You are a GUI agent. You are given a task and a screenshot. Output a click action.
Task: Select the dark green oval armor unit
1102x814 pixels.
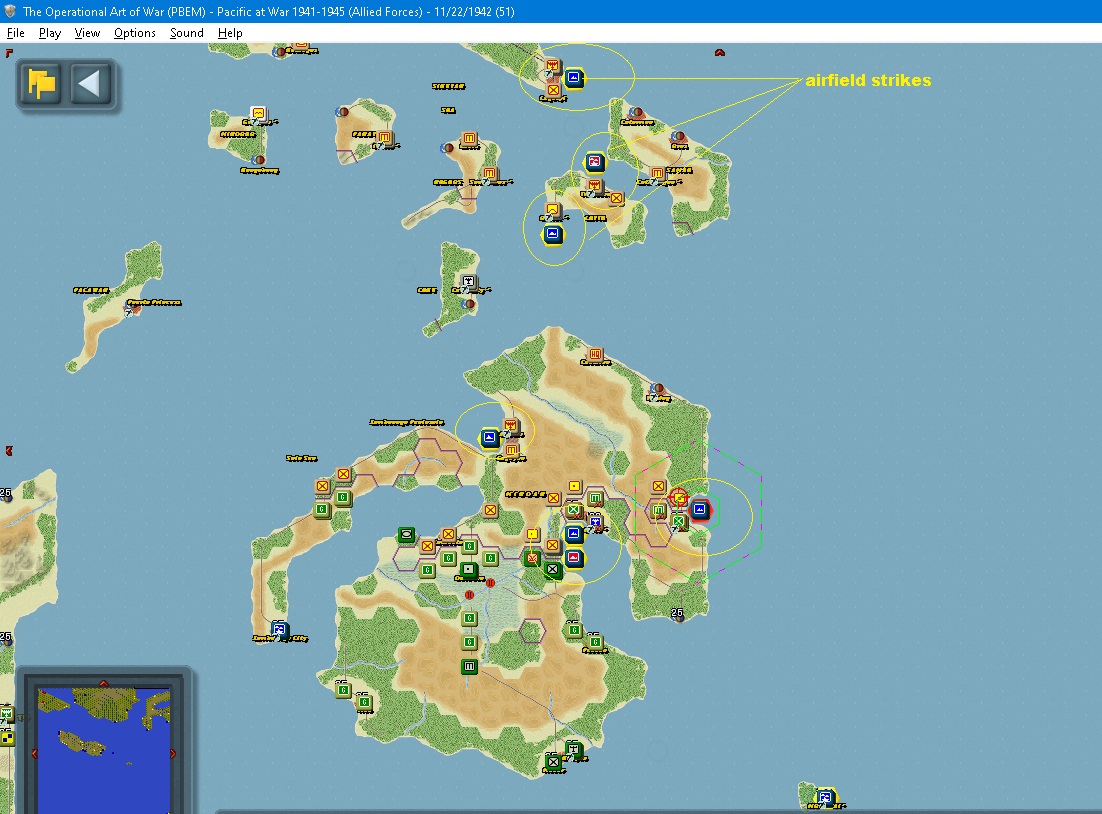406,536
